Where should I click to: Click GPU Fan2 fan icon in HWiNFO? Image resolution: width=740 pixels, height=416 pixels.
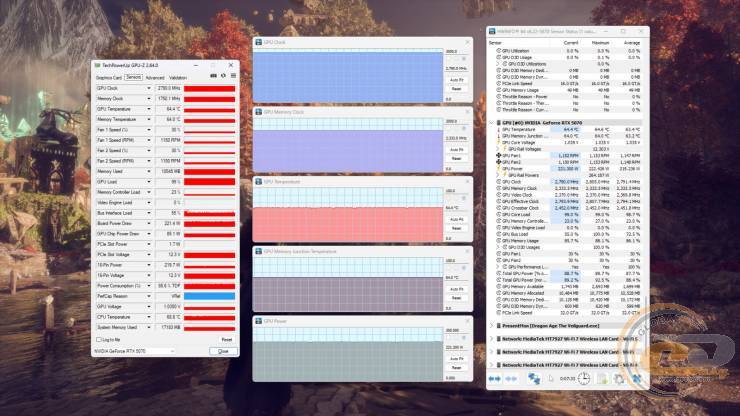498,162
